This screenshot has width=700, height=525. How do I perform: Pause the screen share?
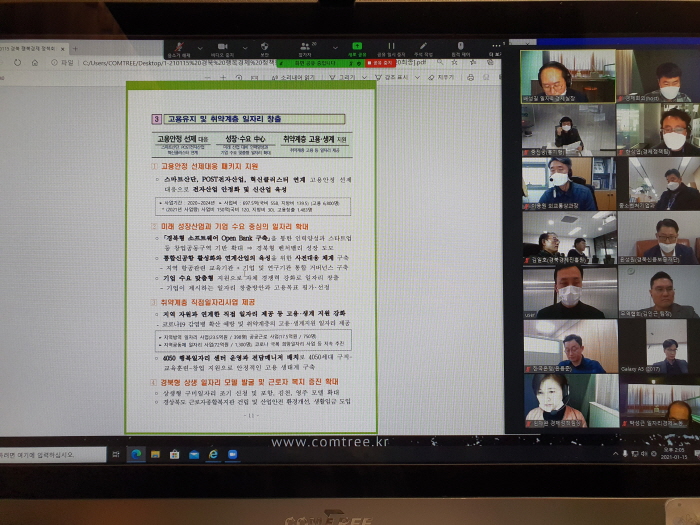(391, 49)
